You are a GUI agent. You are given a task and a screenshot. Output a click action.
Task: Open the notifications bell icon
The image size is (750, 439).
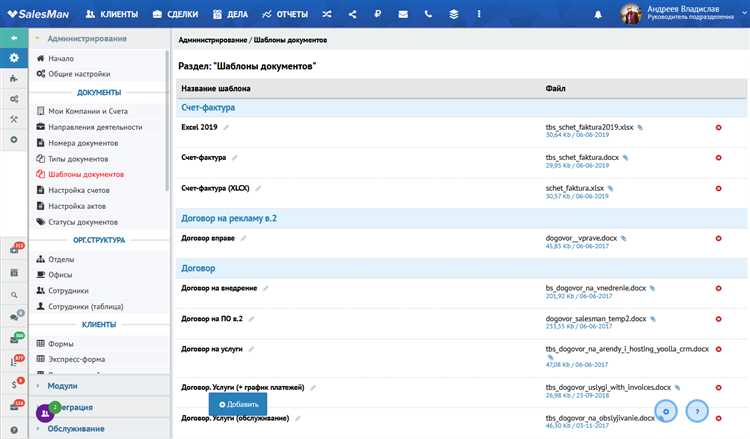click(x=598, y=15)
